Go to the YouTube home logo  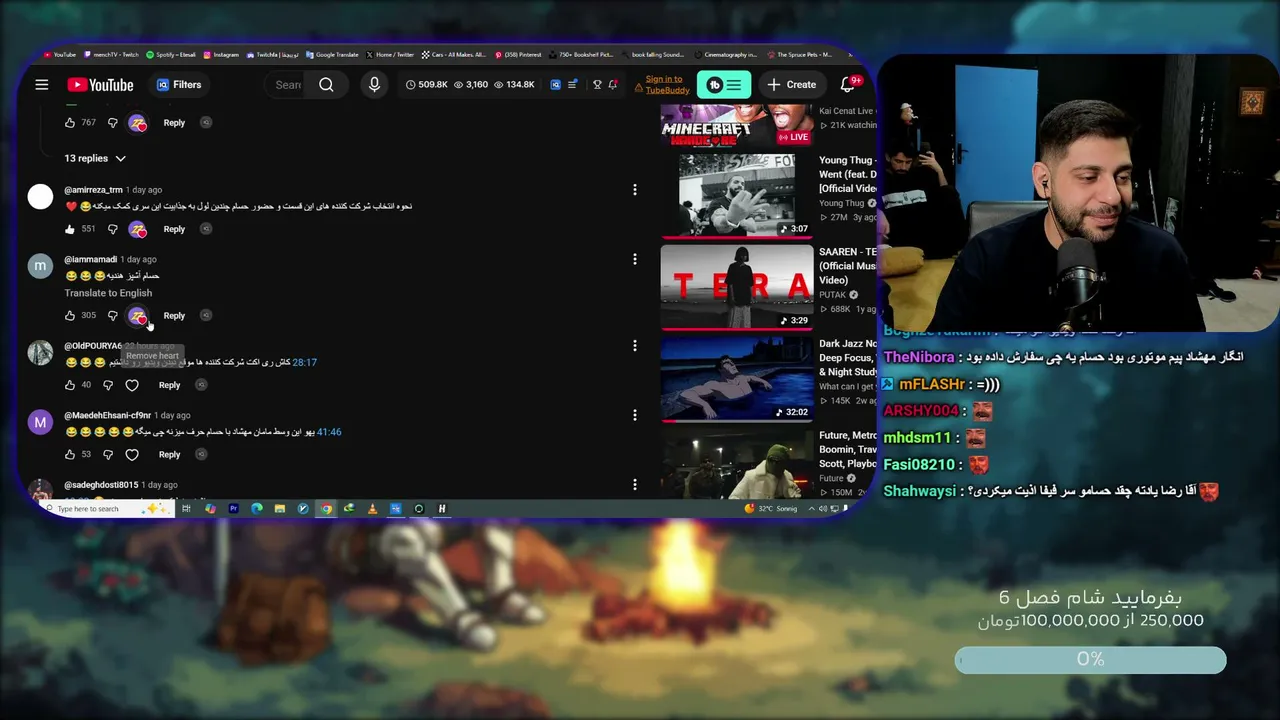(100, 85)
